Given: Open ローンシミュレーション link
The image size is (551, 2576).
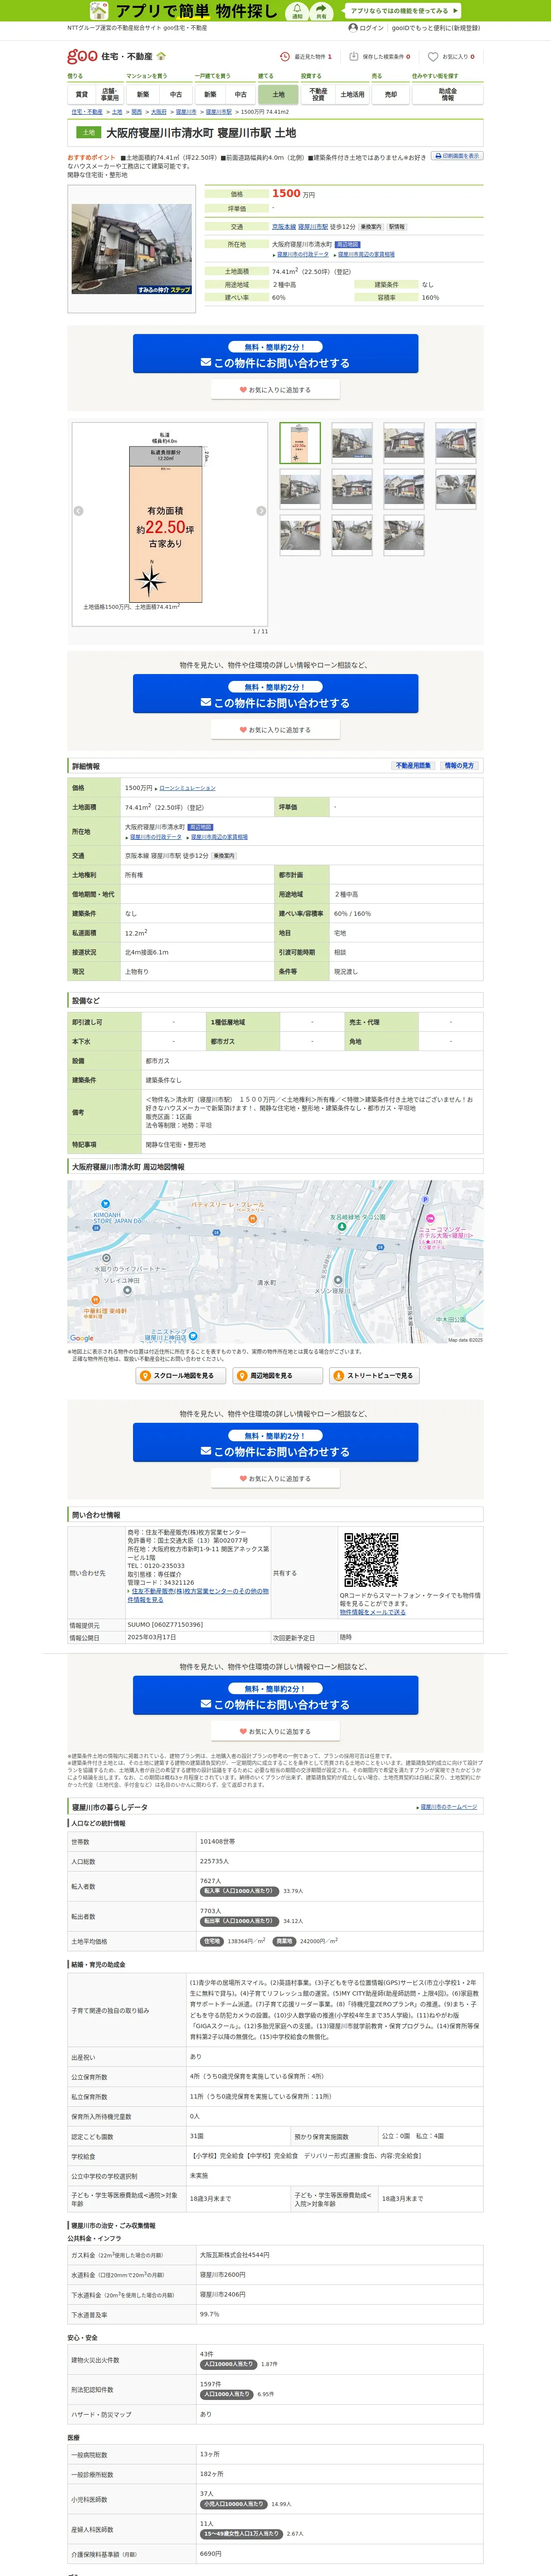Looking at the screenshot, I should coord(187,788).
